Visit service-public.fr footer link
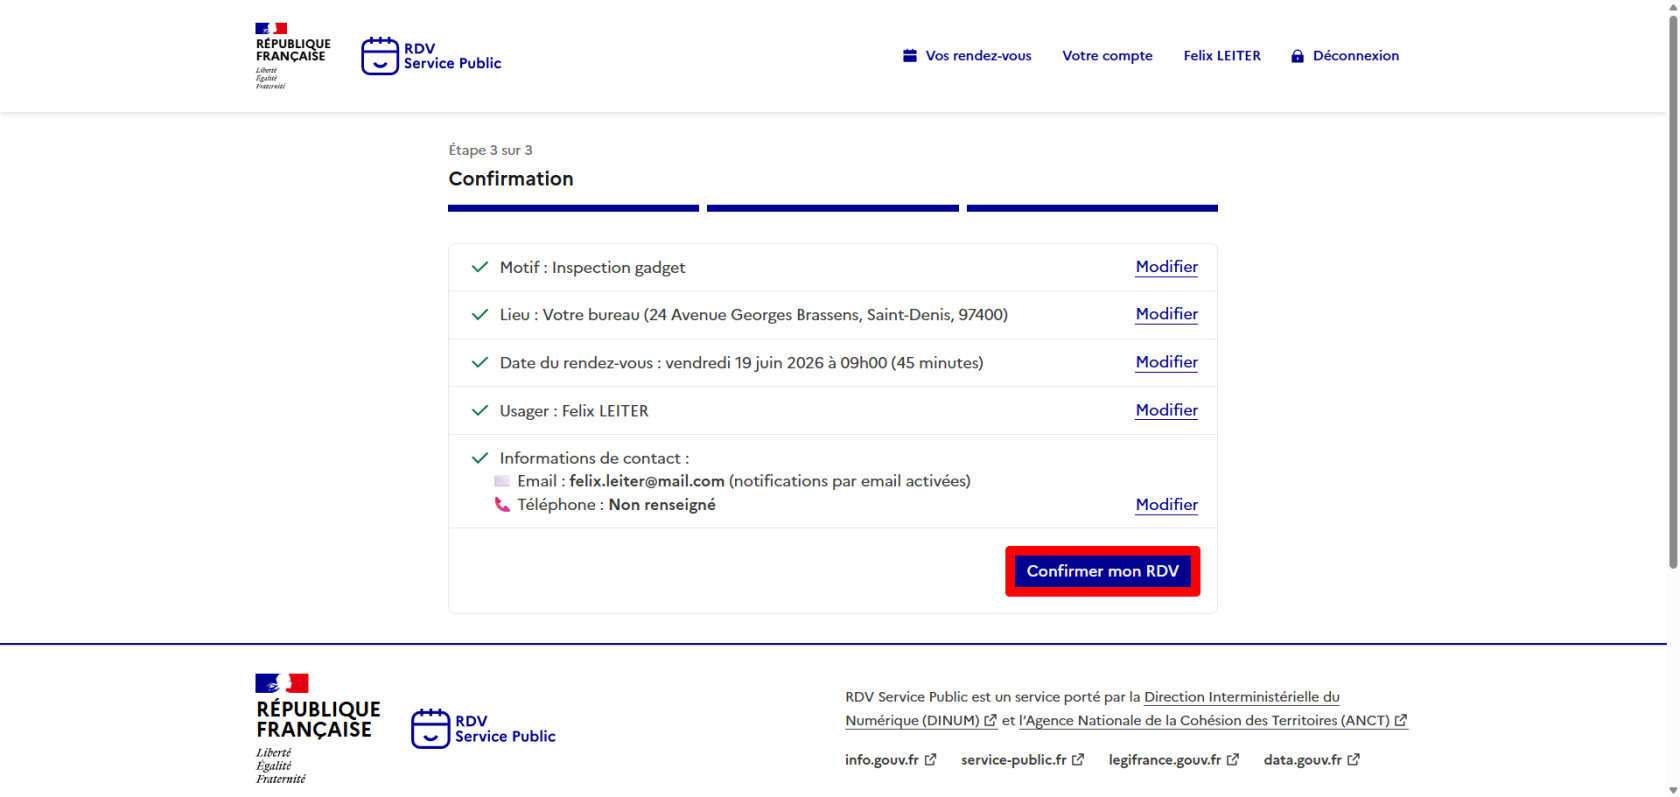The width and height of the screenshot is (1680, 797). click(1022, 760)
